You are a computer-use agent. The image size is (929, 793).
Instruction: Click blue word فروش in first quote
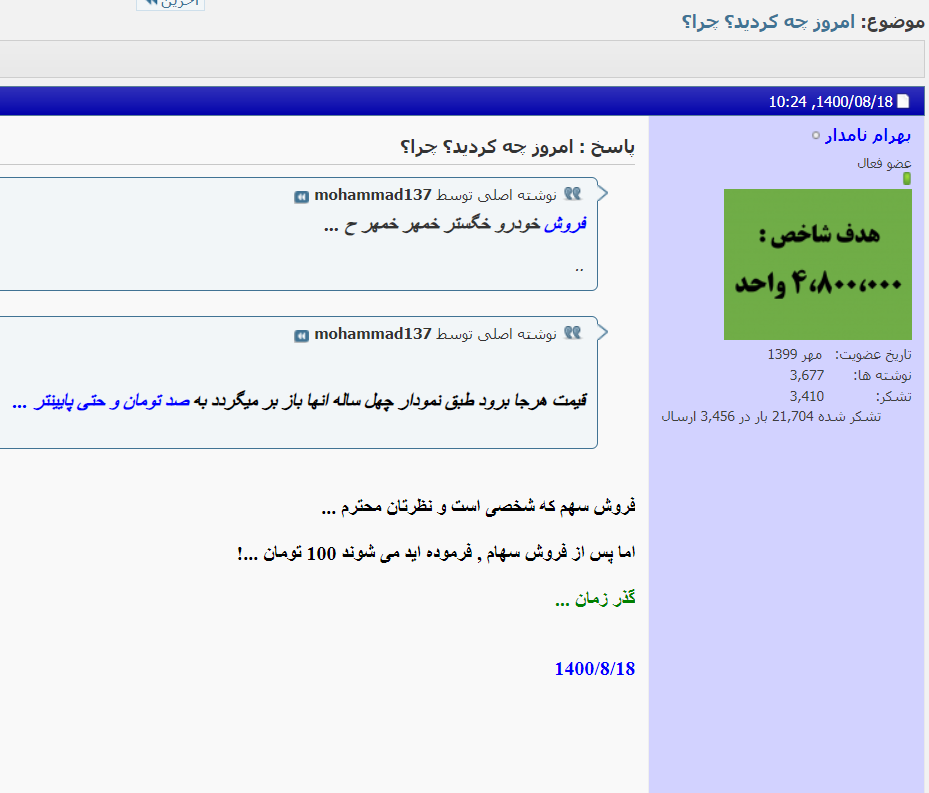566,224
